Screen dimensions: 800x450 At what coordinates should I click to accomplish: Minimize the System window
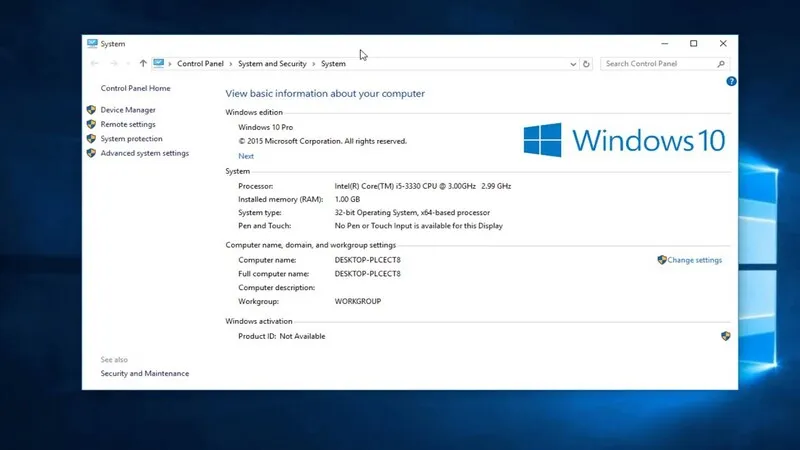(x=664, y=43)
